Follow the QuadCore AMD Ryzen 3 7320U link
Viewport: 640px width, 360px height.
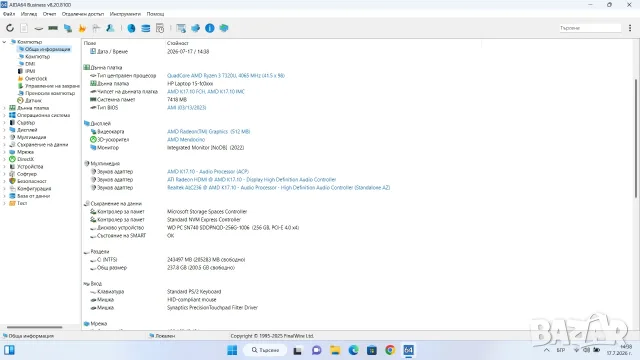pos(226,76)
